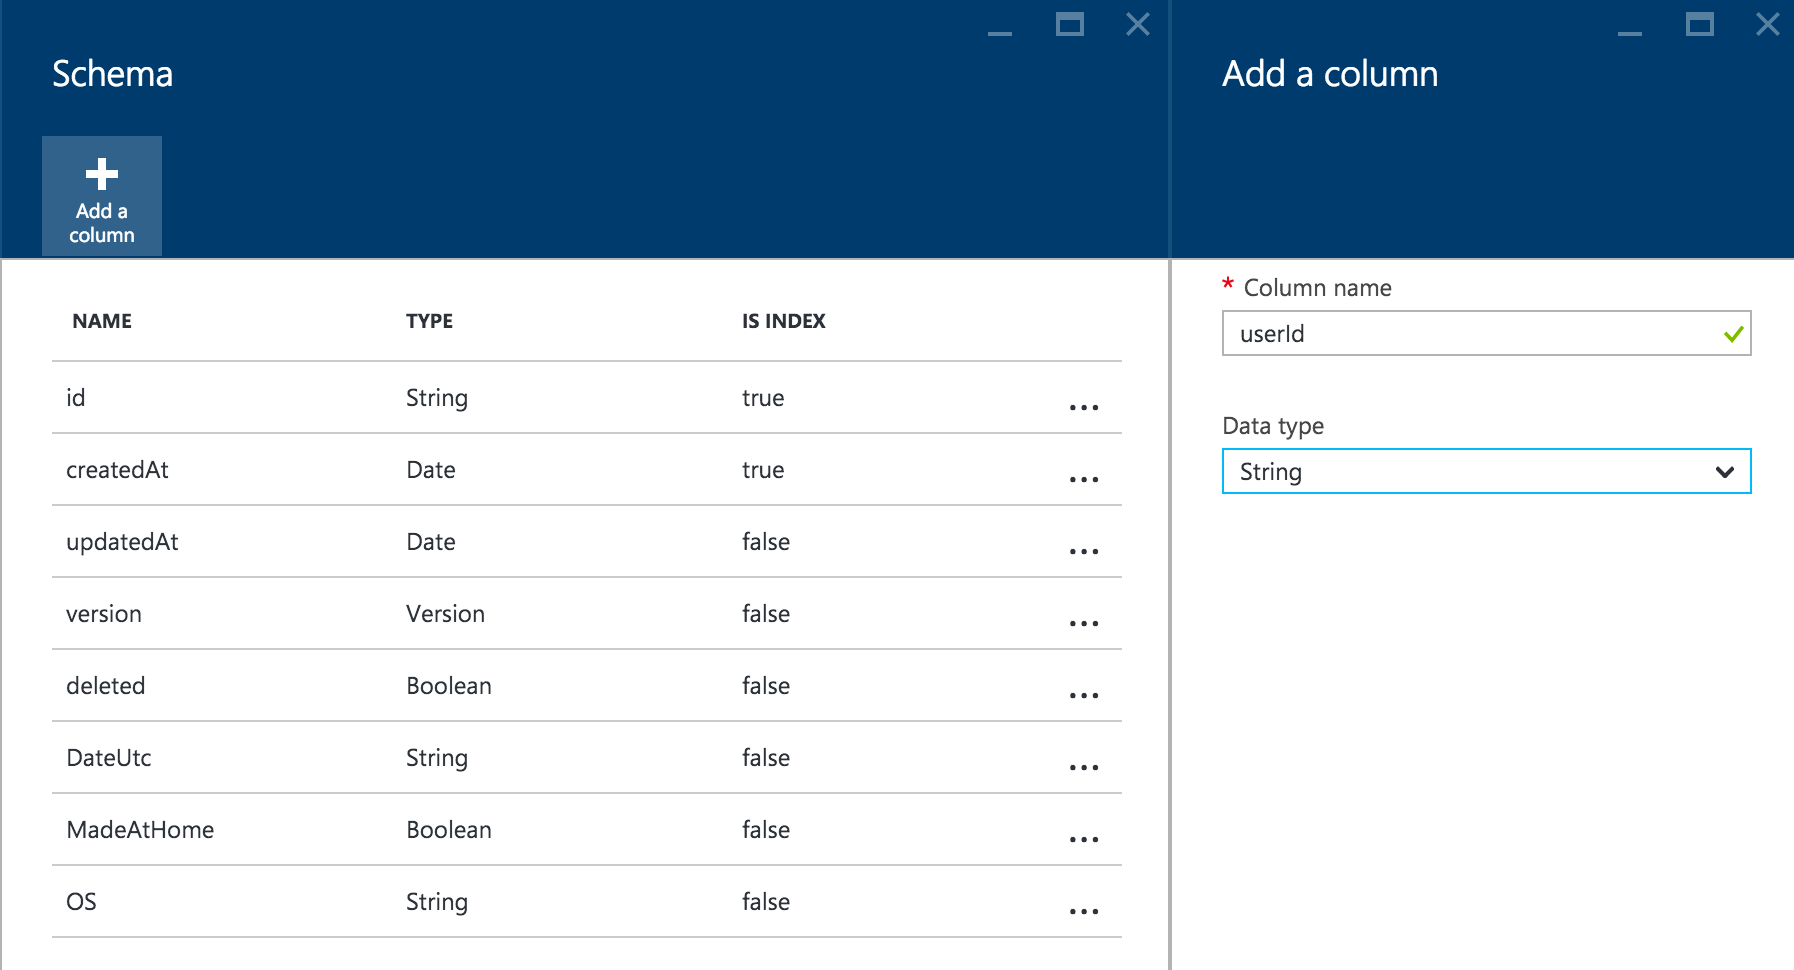Open the ellipsis menu for createdAt row
Viewport: 1794px width, 970px height.
(1083, 479)
